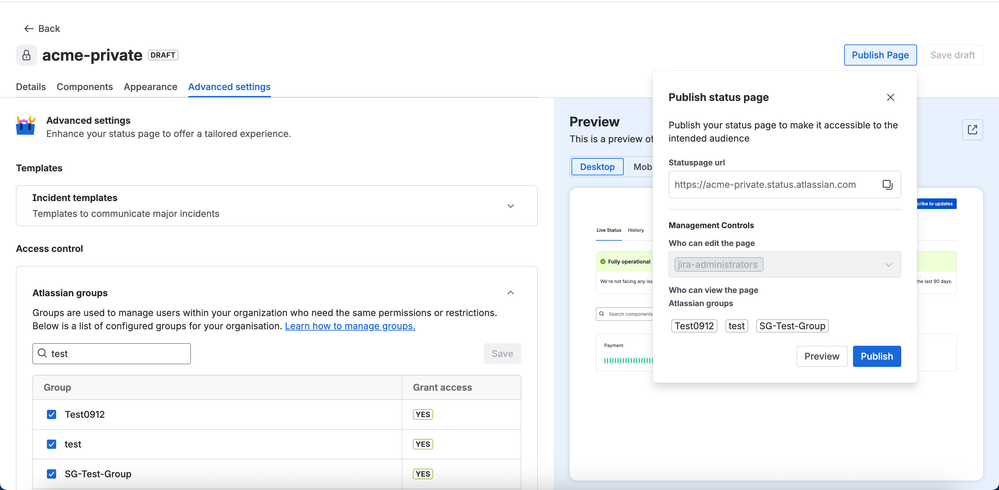
Task: Select the Desktop preview toggle
Action: (x=598, y=167)
